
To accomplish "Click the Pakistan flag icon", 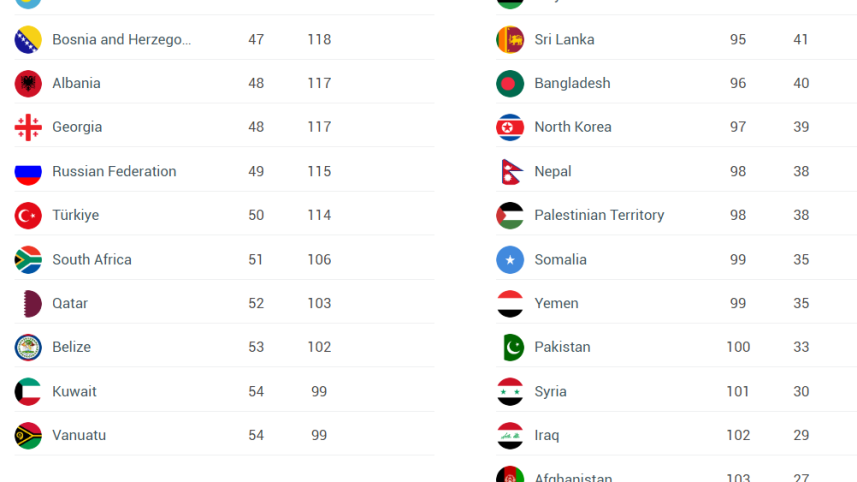I will (510, 348).
